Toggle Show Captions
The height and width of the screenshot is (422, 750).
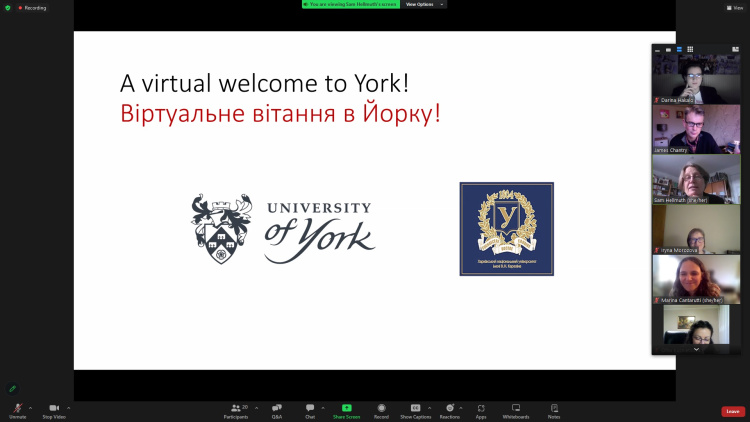[416, 411]
